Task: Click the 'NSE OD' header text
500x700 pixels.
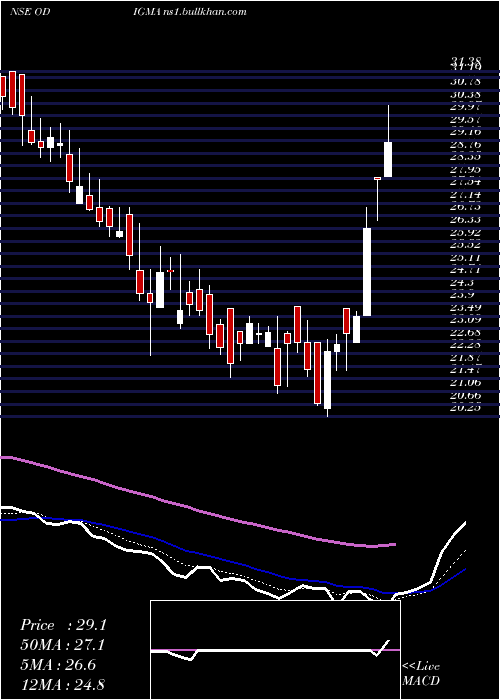Action: 29,12
